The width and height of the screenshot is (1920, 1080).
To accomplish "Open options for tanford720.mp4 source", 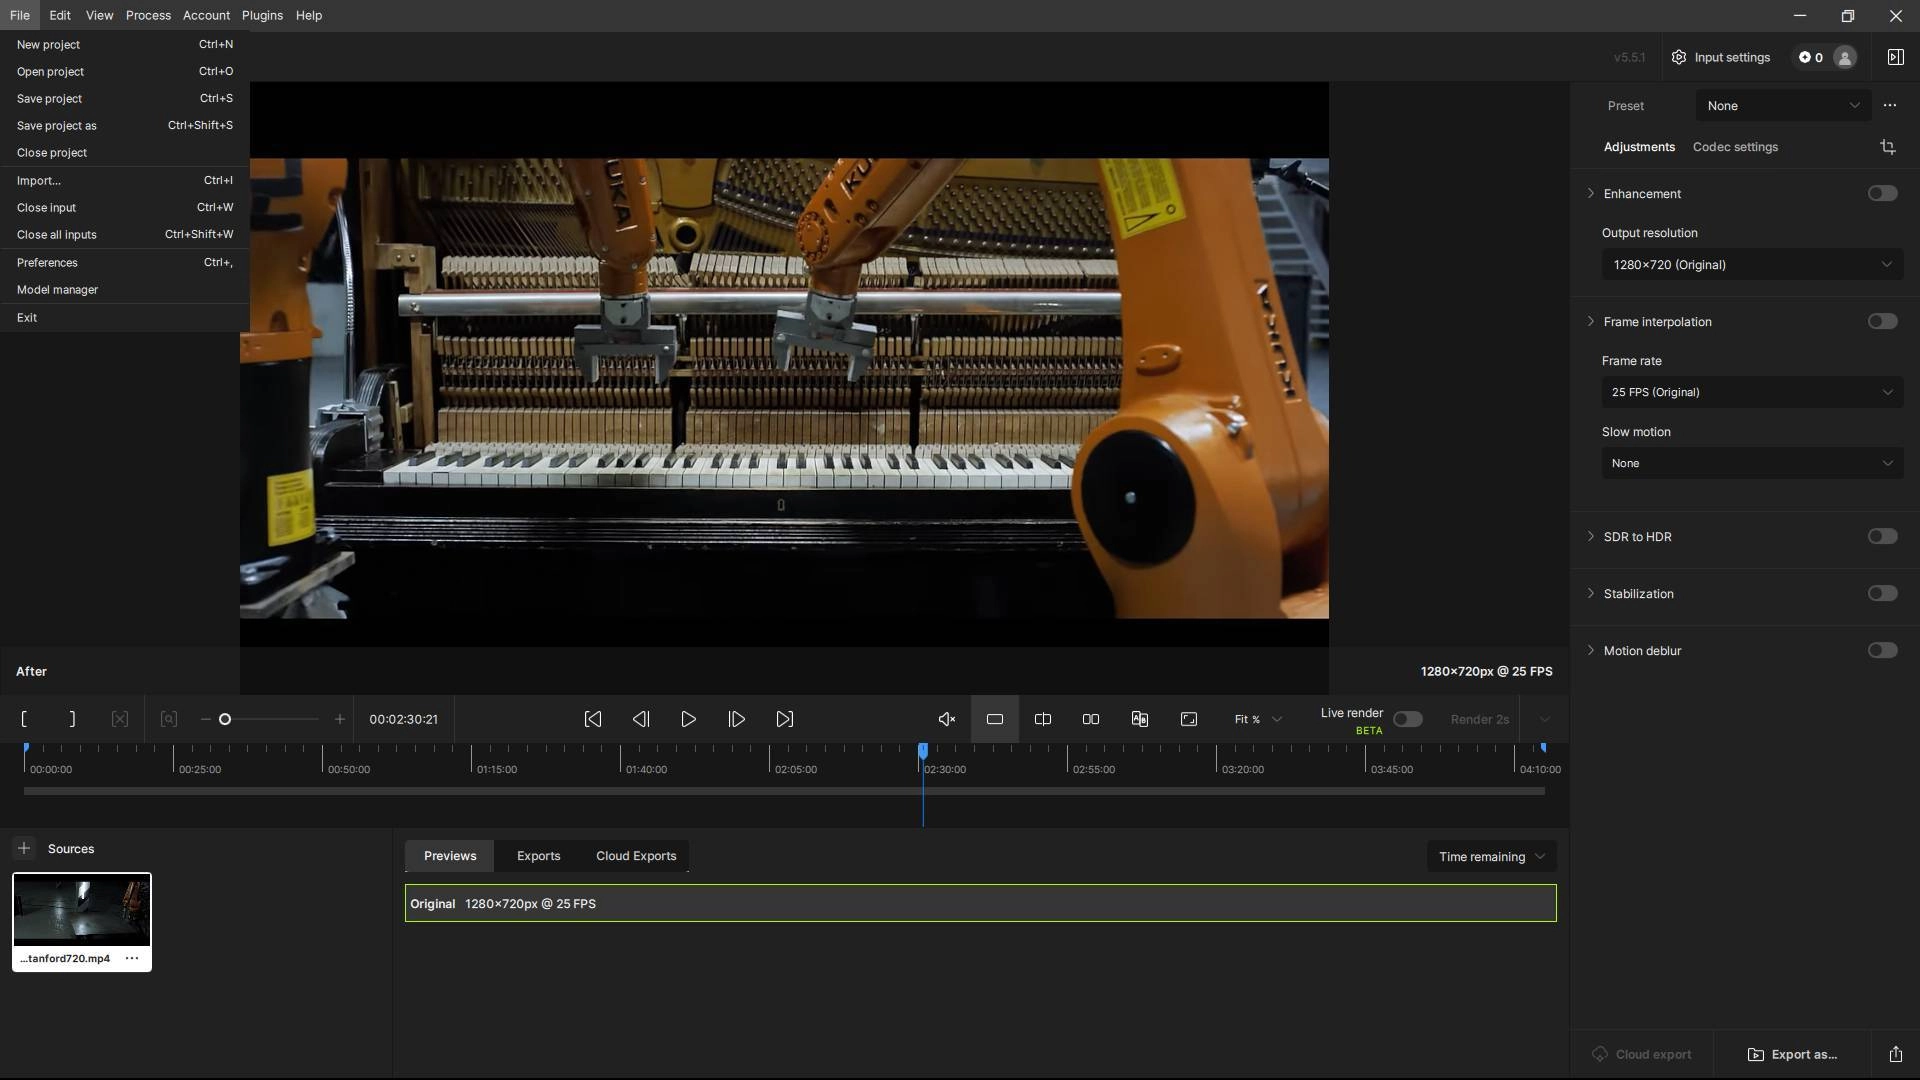I will coord(131,958).
